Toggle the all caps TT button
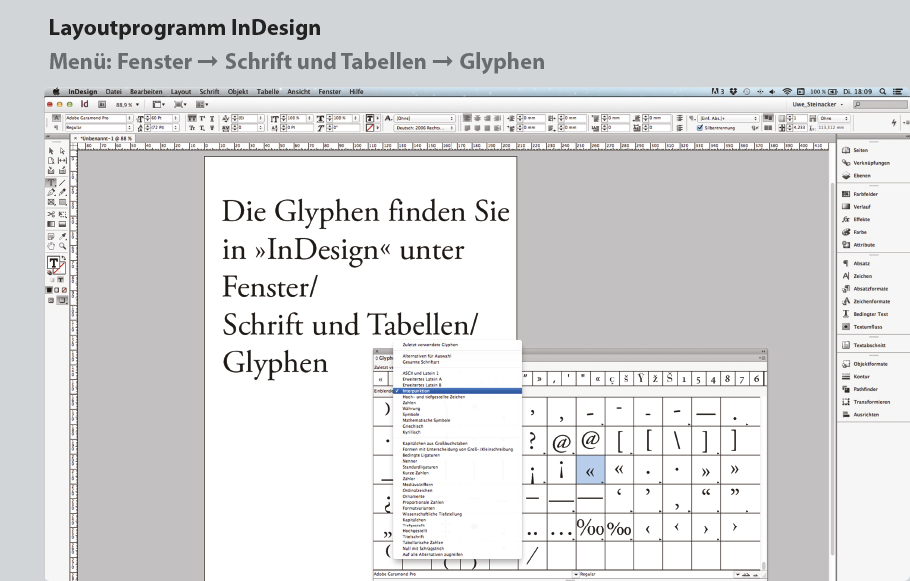This screenshot has height=581, width=910. 192,118
